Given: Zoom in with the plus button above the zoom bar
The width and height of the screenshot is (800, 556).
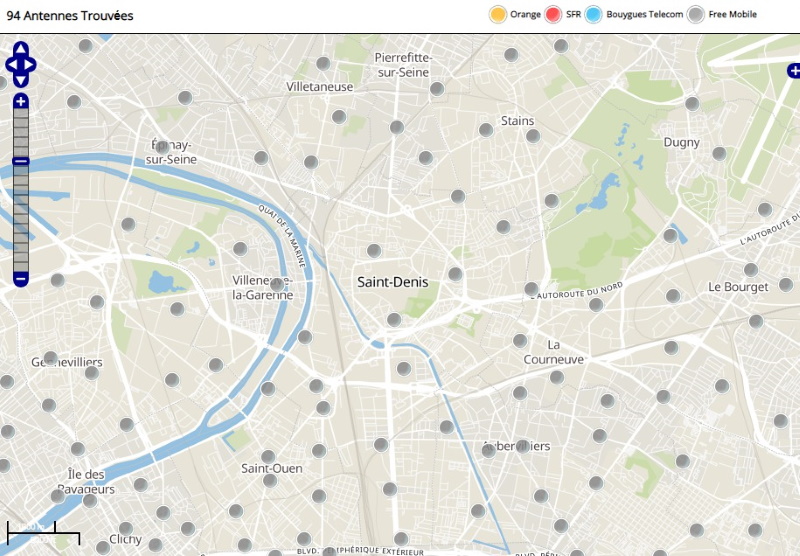Looking at the screenshot, I should (x=20, y=102).
